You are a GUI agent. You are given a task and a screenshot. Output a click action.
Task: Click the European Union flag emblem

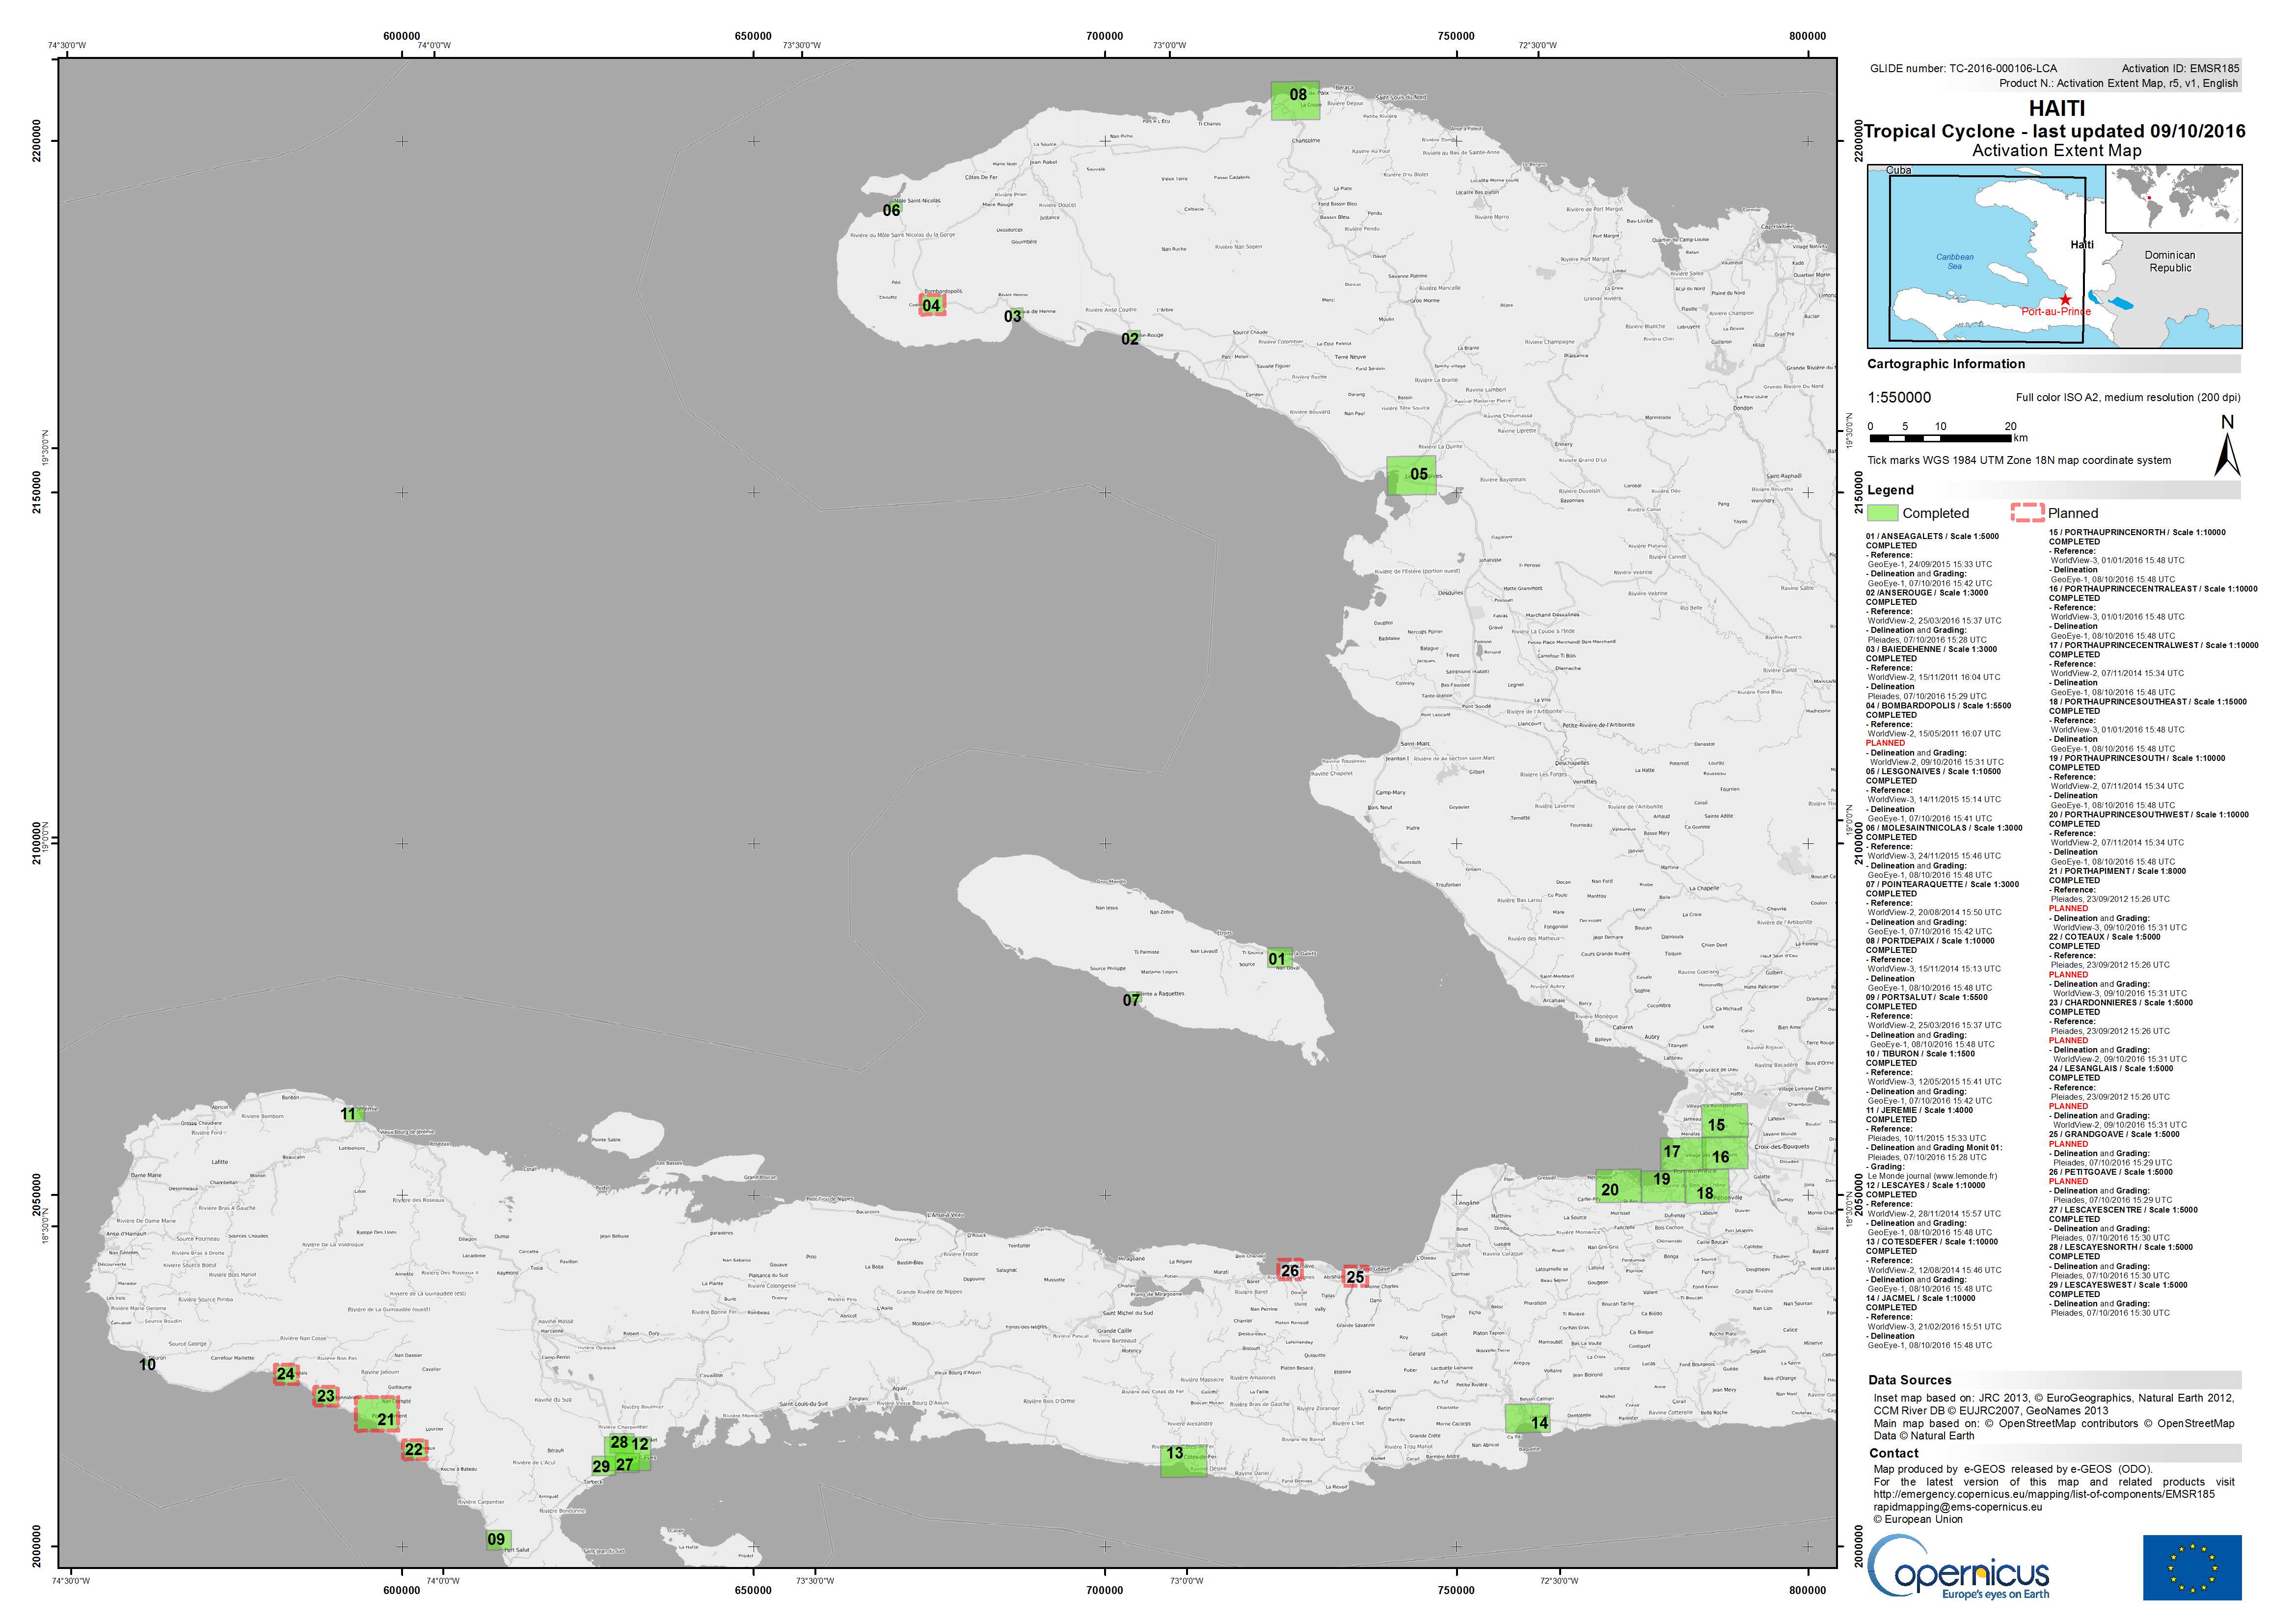(x=2192, y=1567)
